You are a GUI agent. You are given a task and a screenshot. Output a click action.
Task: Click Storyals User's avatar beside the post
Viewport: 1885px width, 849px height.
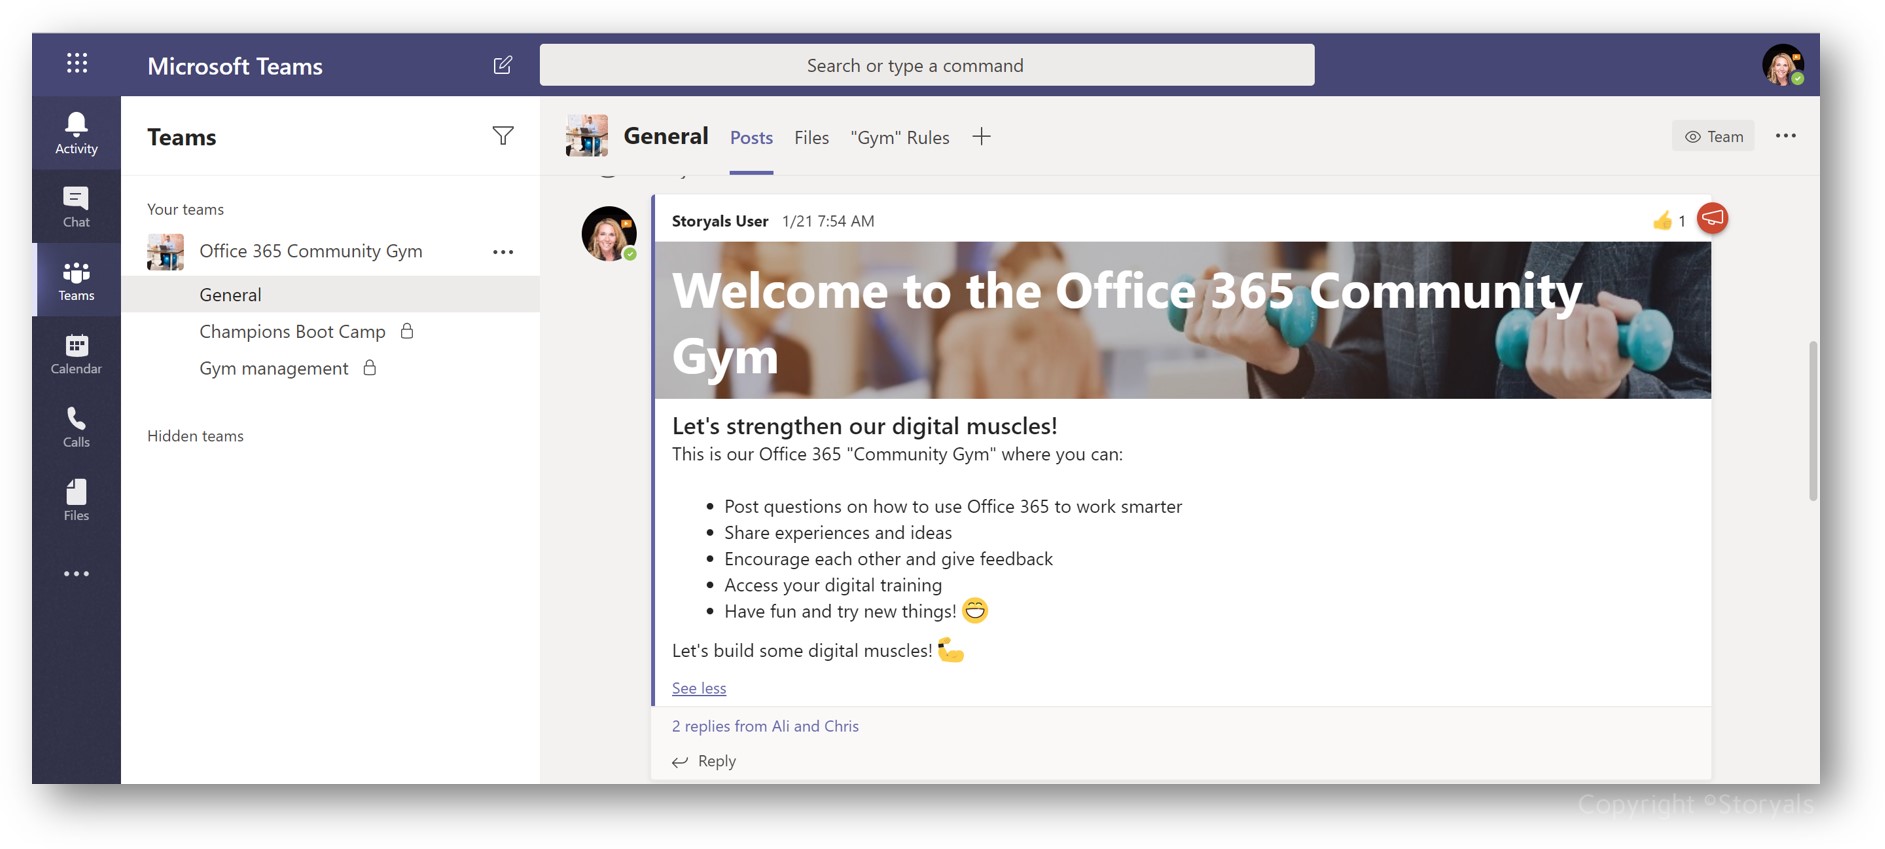click(609, 234)
